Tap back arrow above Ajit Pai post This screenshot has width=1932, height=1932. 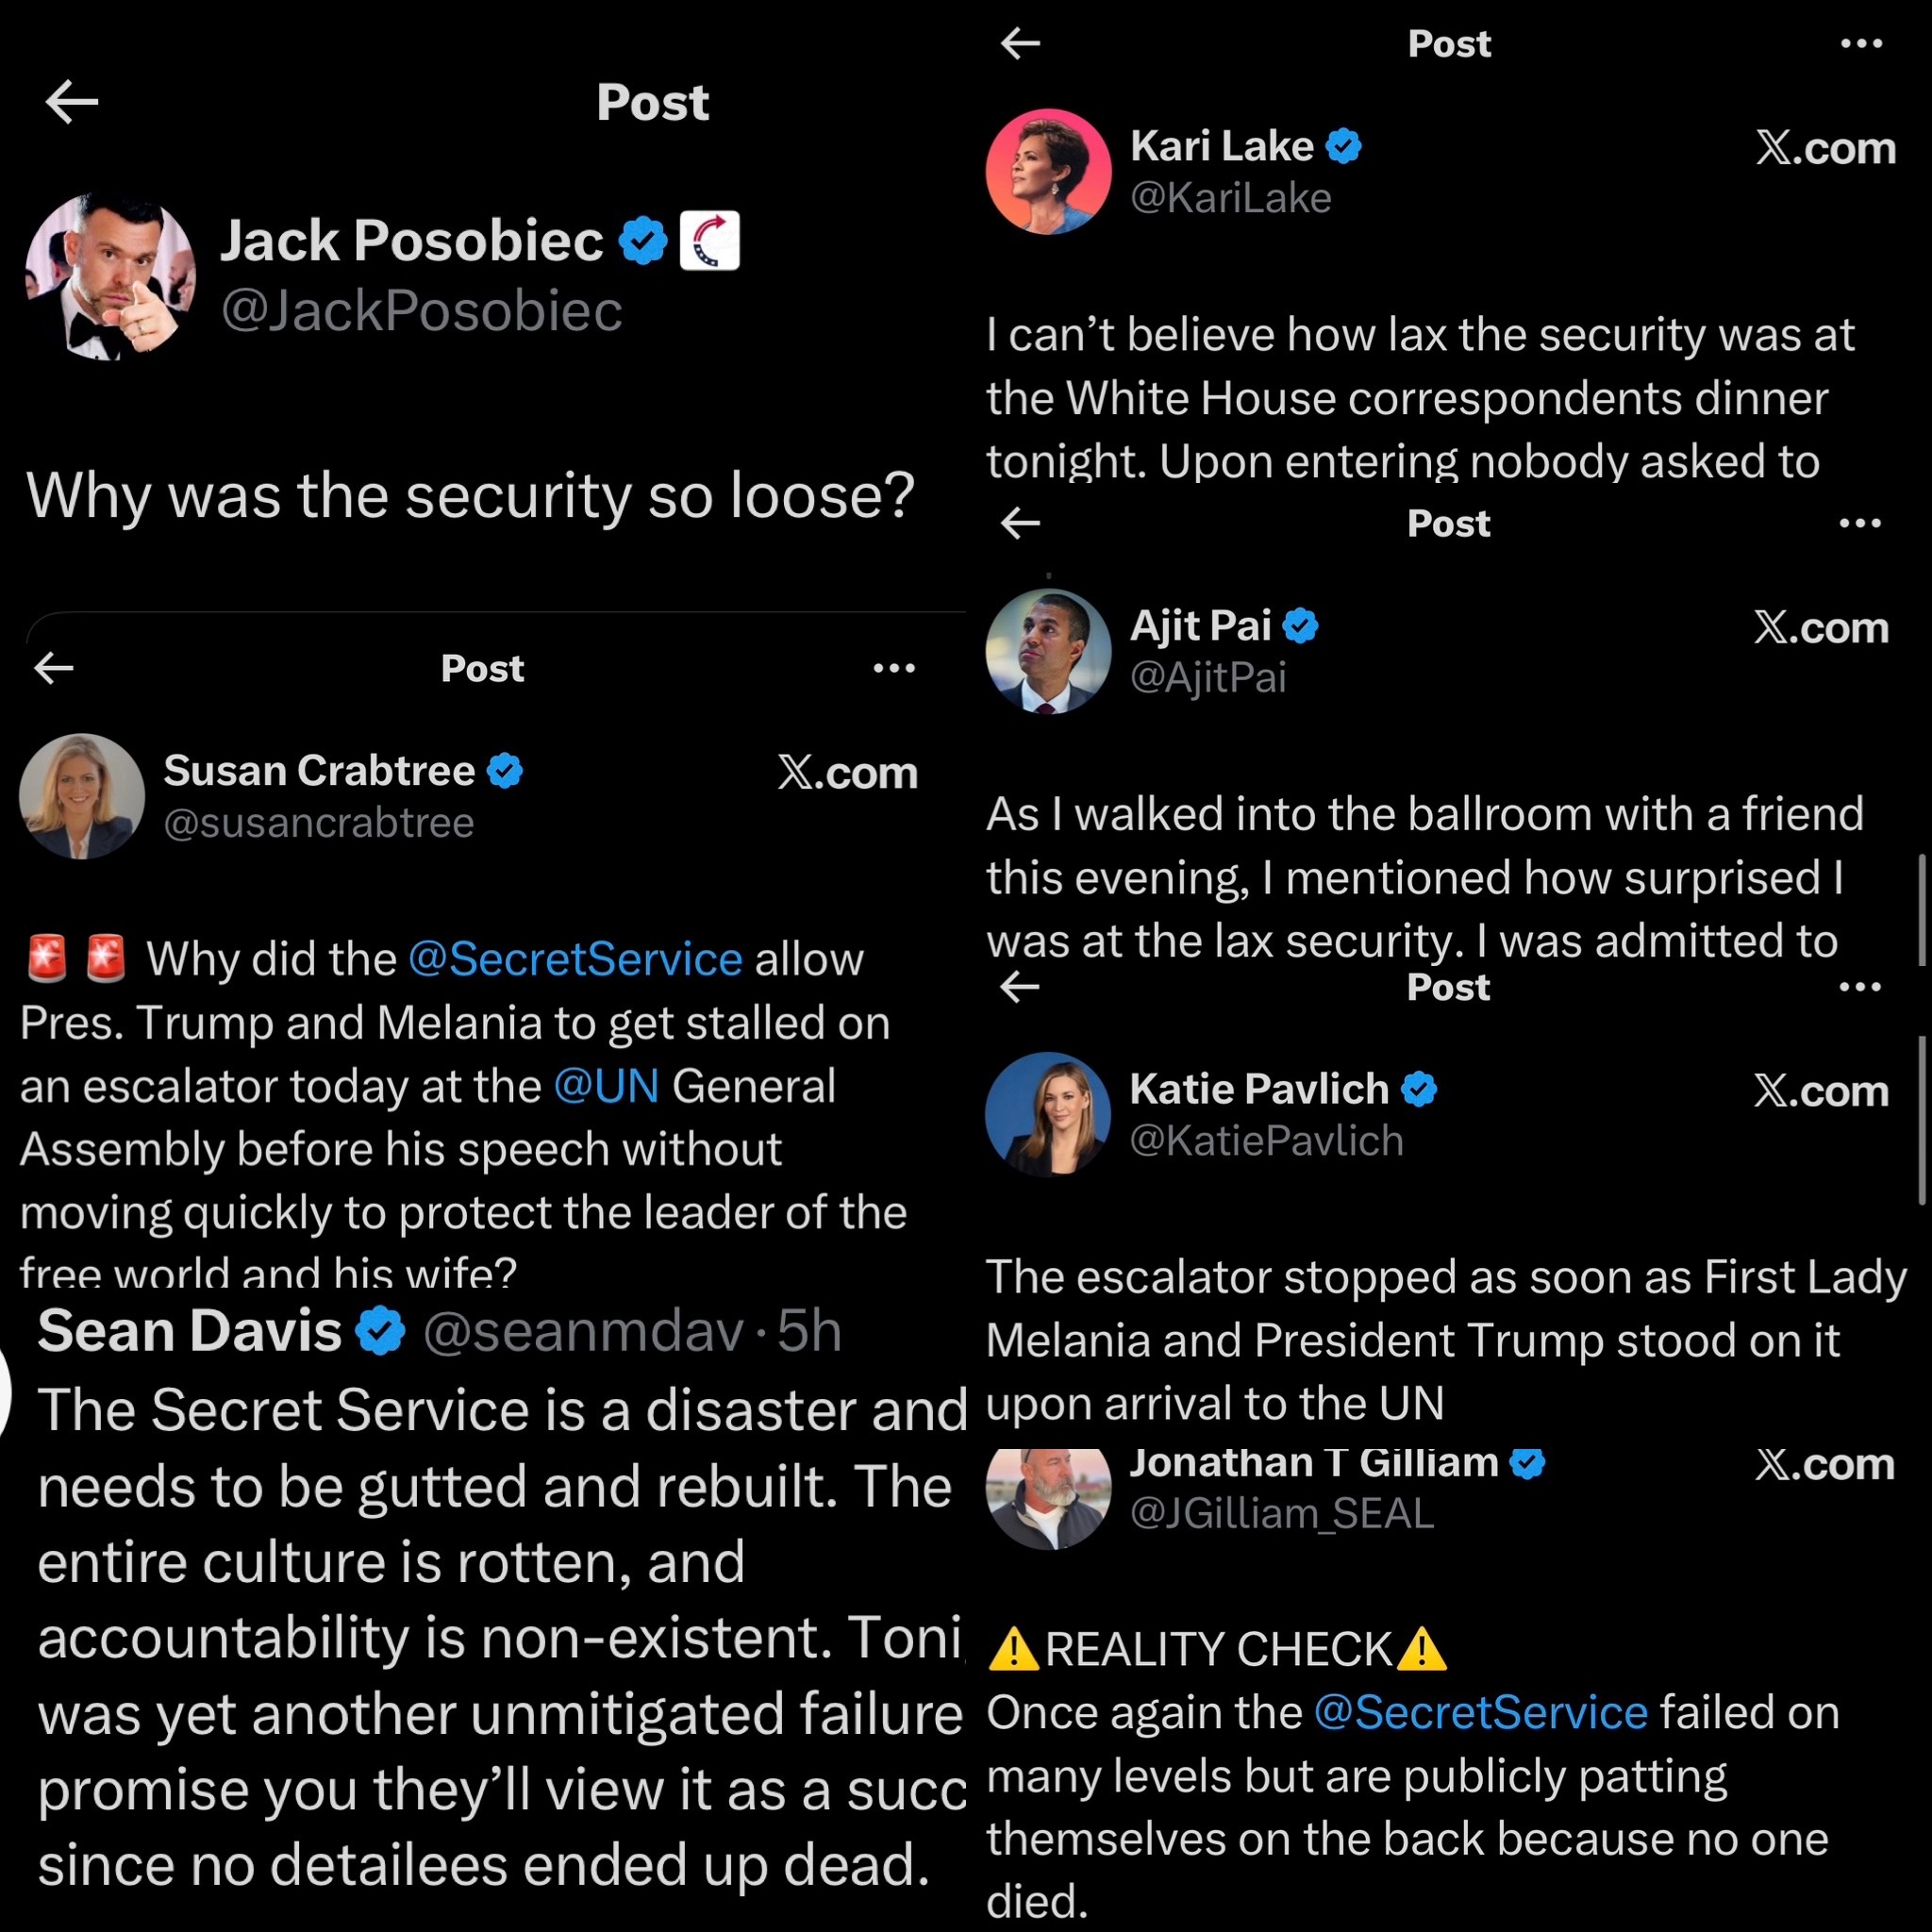[x=1020, y=523]
